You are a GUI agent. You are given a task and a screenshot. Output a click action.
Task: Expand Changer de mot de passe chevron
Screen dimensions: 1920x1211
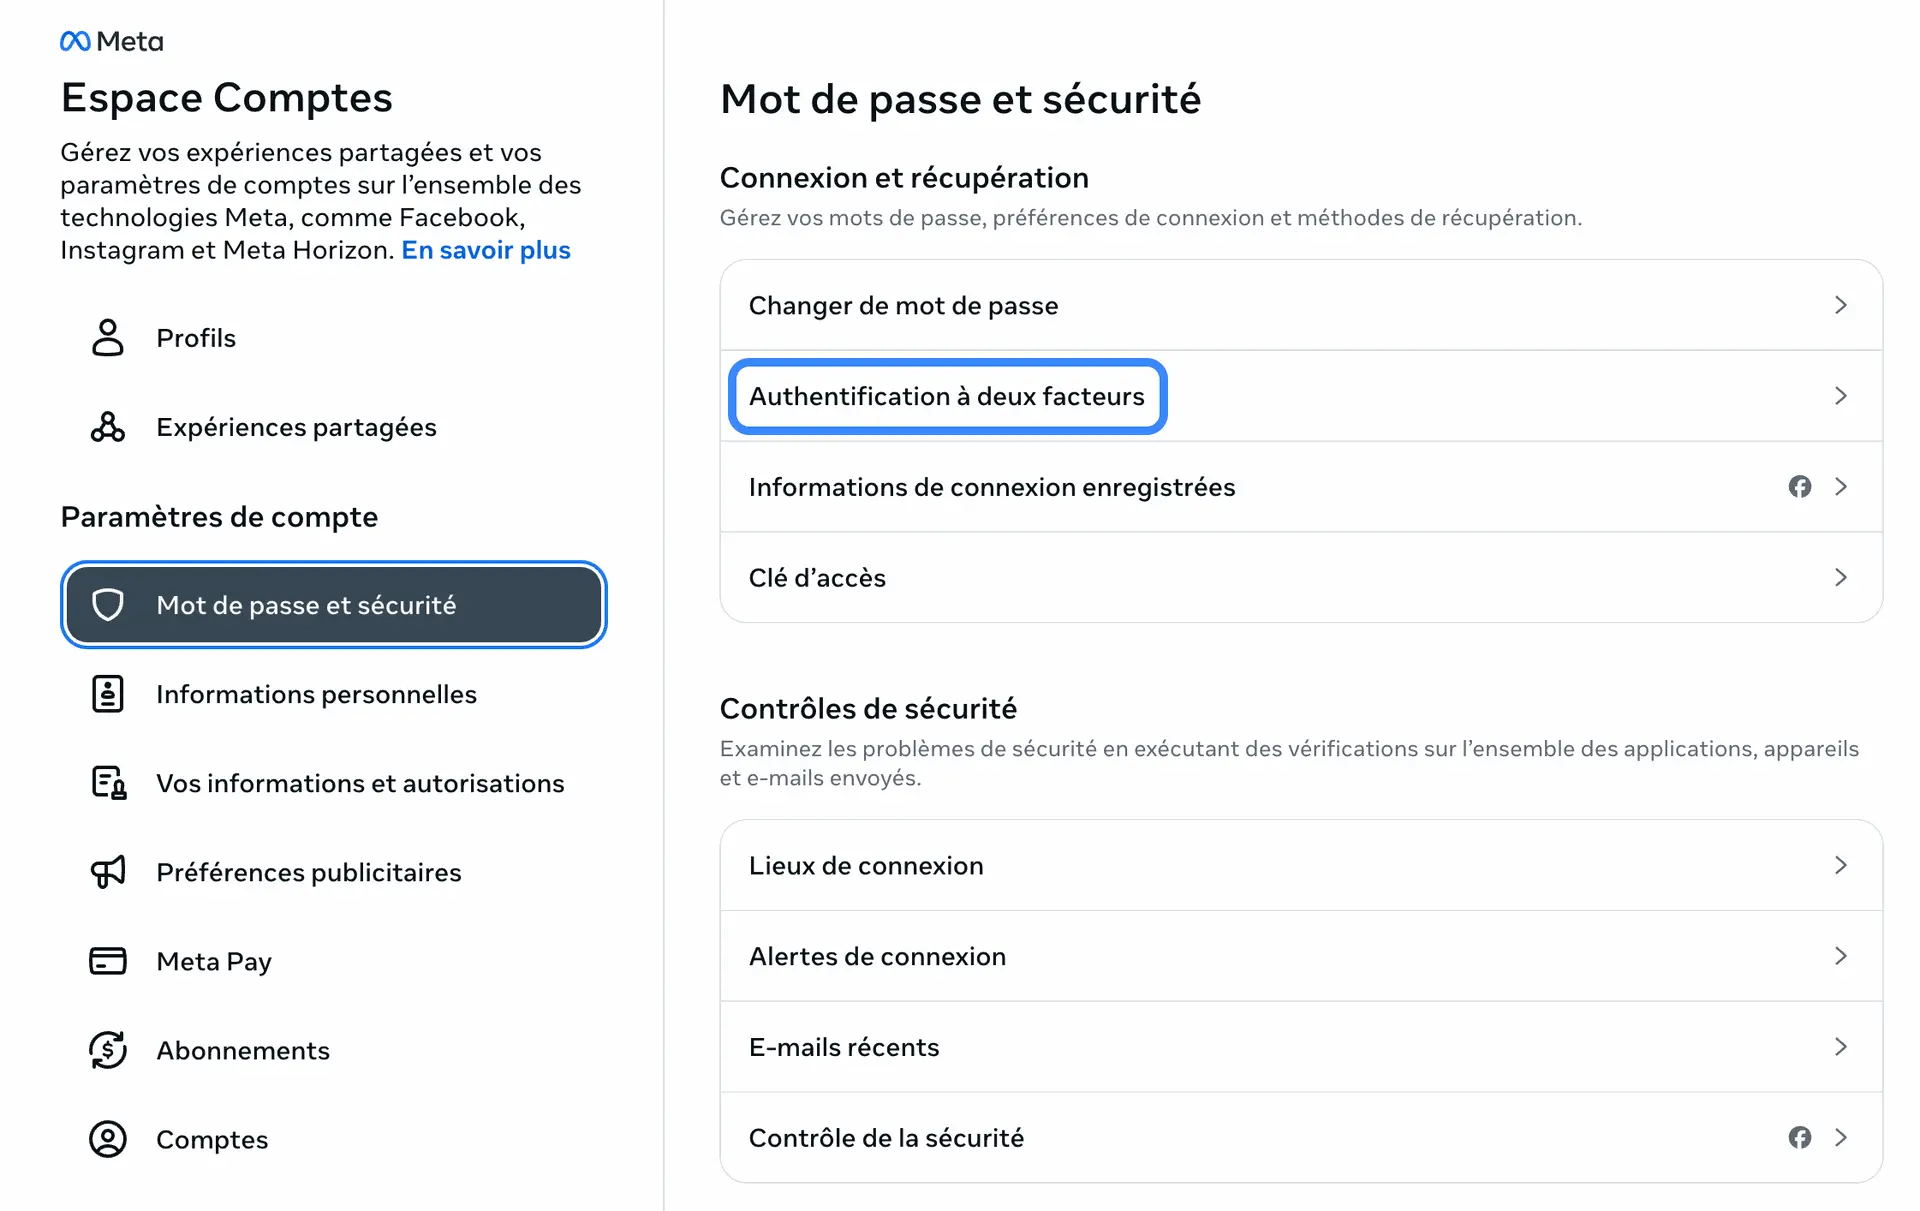coord(1840,305)
